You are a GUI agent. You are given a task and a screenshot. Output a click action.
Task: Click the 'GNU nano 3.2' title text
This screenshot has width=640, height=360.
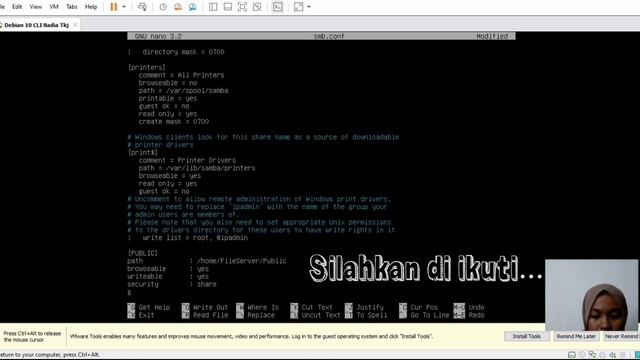pyautogui.click(x=158, y=36)
